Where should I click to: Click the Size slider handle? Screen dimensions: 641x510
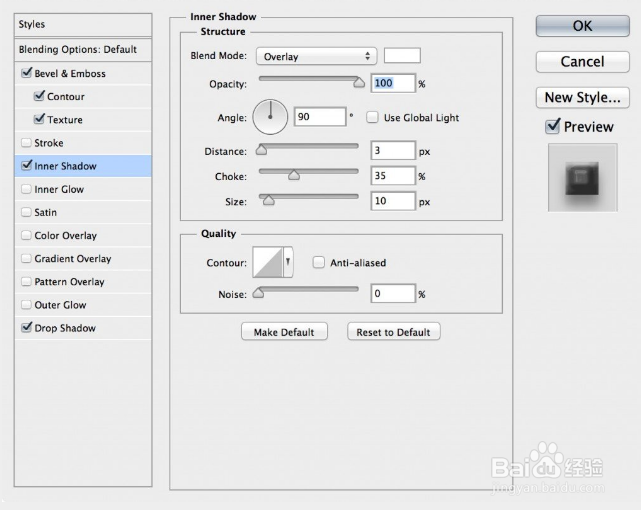pyautogui.click(x=269, y=200)
